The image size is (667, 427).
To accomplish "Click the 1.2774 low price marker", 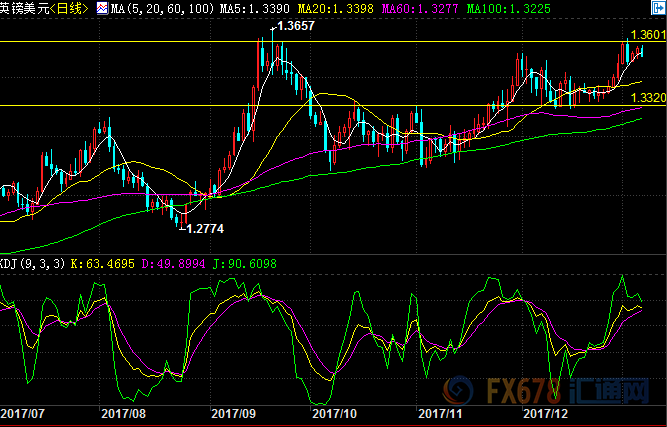I will tap(204, 229).
